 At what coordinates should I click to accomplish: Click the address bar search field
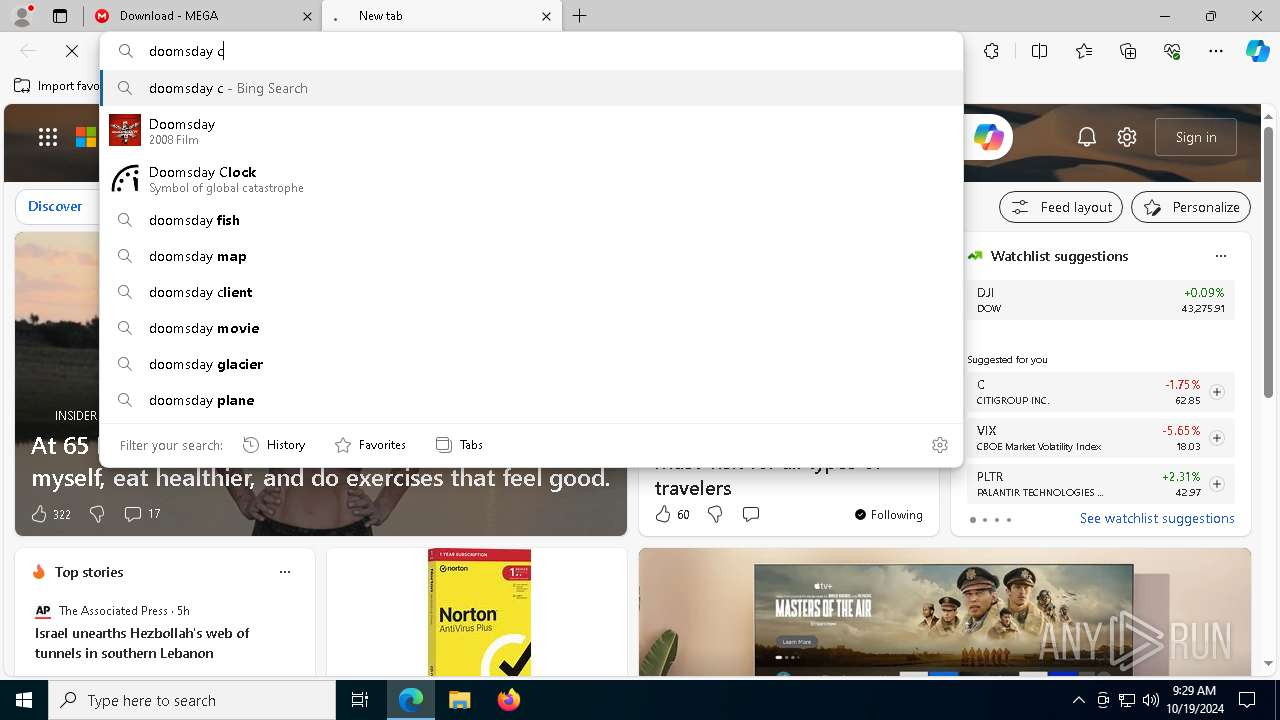531,51
